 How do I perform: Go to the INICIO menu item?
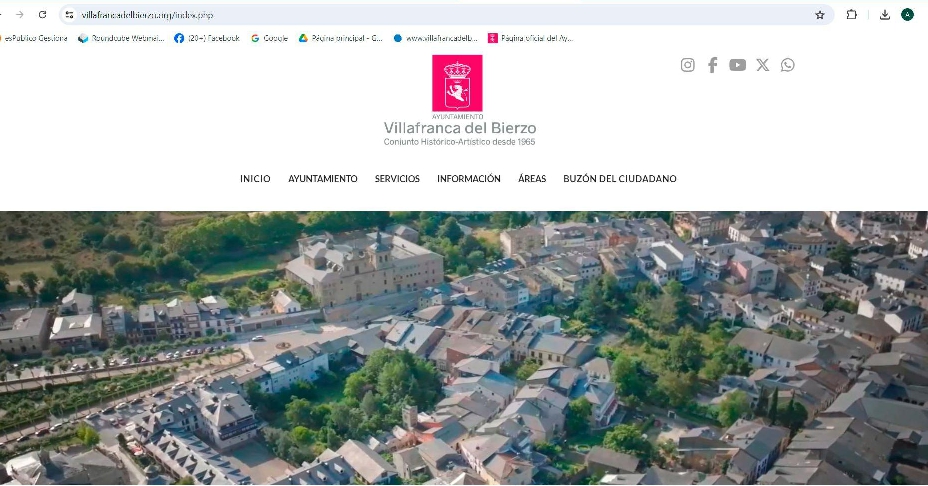[x=255, y=179]
